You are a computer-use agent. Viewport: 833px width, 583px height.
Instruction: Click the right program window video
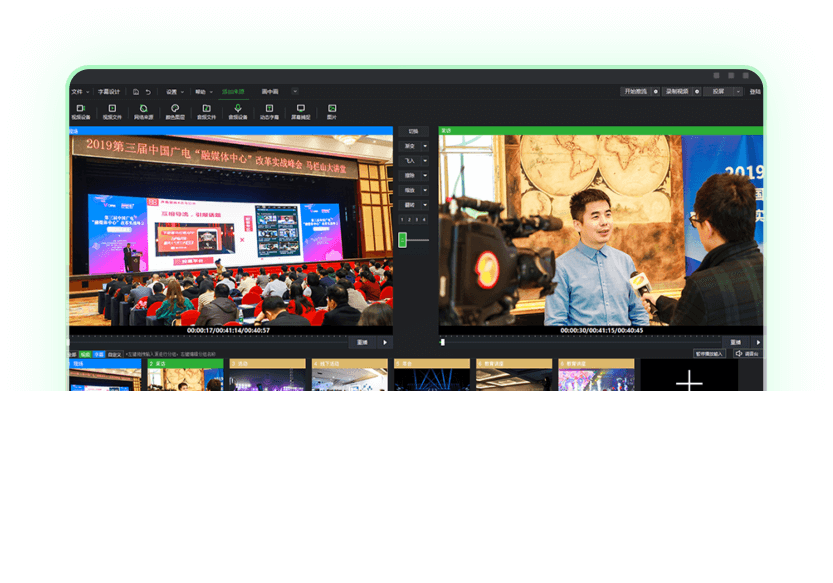tap(601, 230)
